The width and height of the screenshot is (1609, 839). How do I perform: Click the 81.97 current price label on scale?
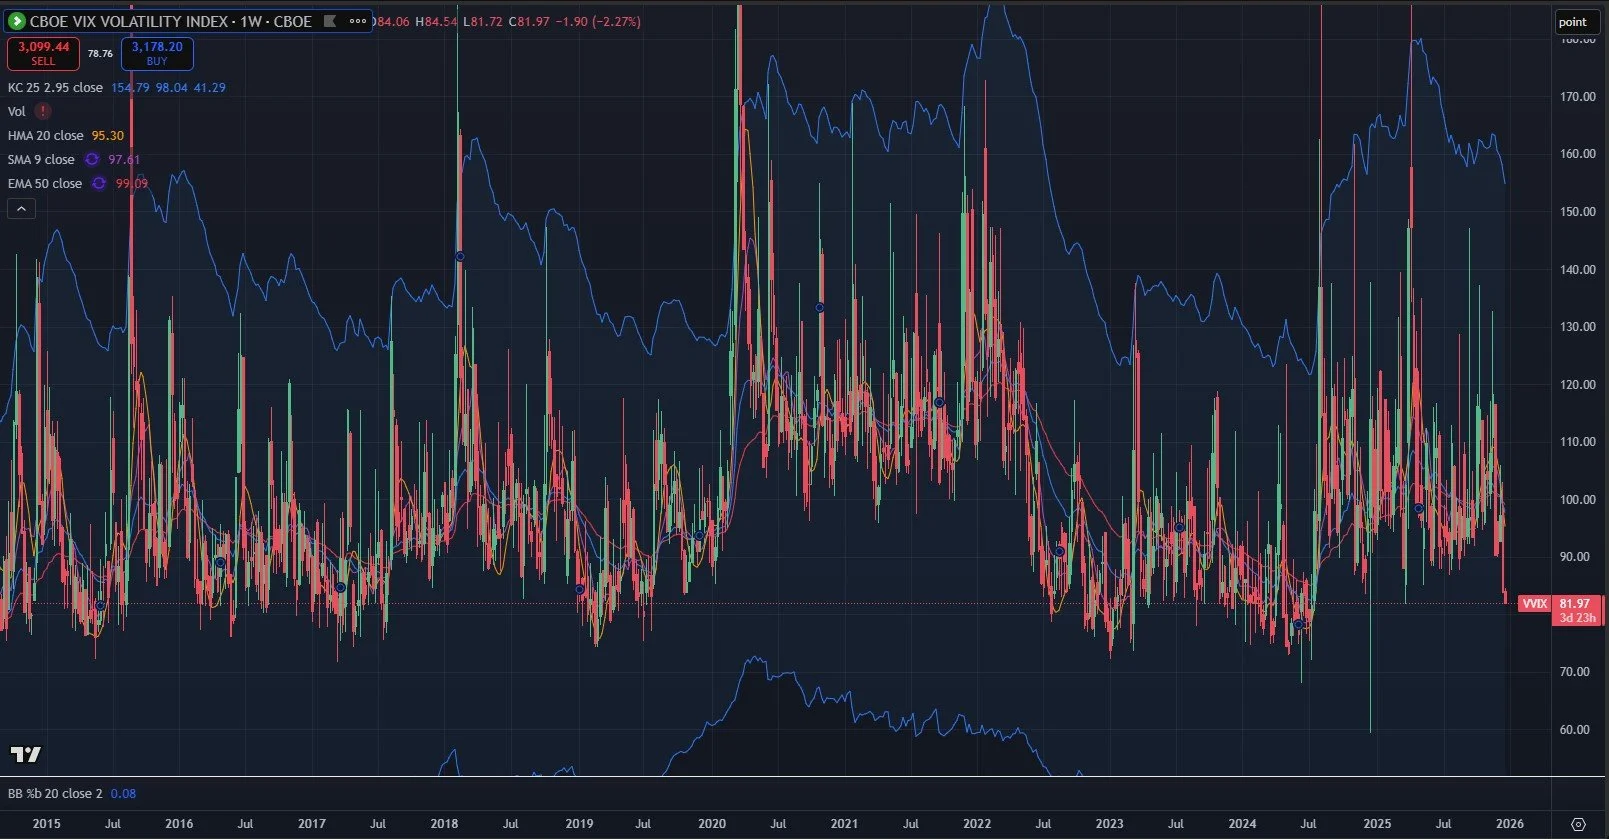(1574, 603)
